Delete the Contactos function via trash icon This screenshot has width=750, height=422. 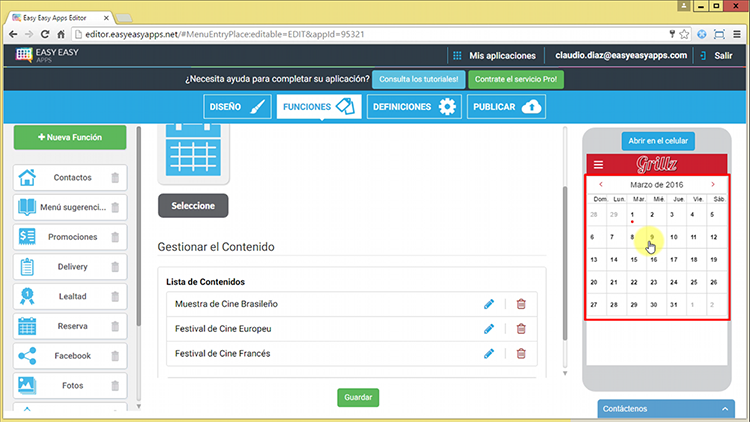pyautogui.click(x=115, y=178)
